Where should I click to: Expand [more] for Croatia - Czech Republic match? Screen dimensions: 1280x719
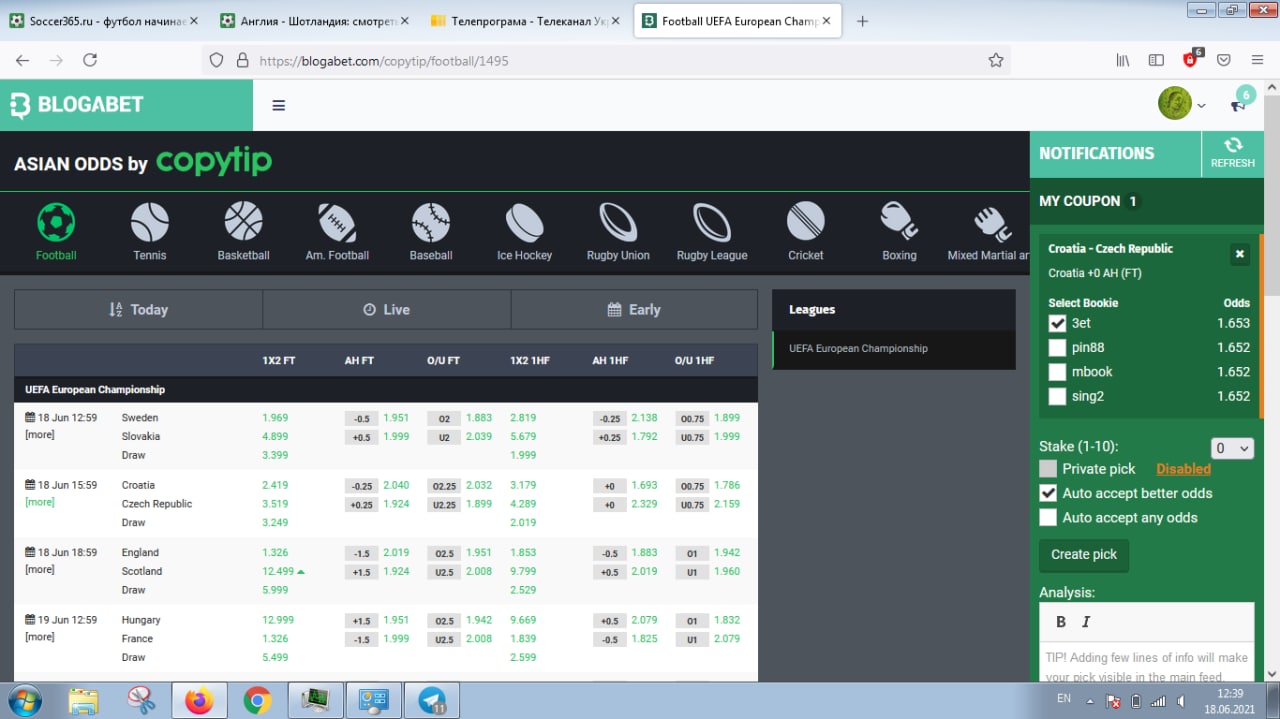pos(40,502)
